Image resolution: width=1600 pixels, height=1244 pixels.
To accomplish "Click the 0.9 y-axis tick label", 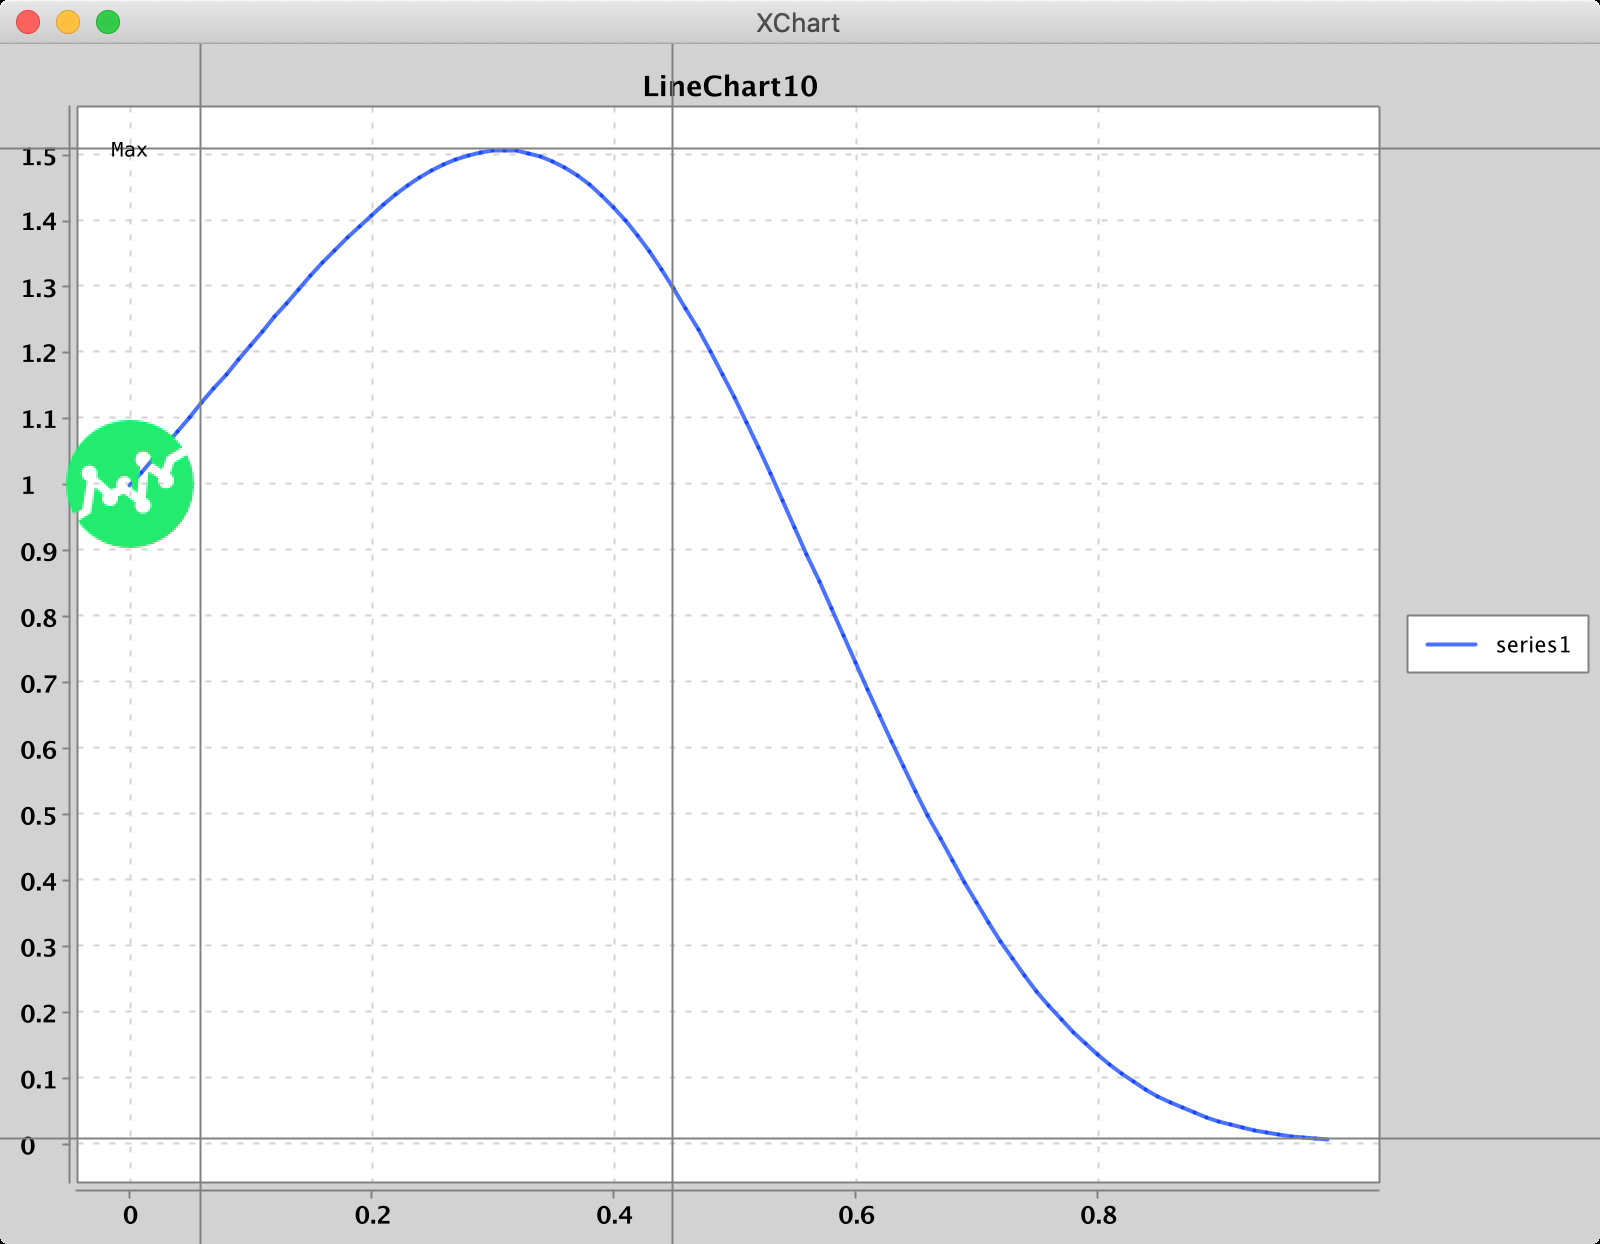I will [x=39, y=552].
